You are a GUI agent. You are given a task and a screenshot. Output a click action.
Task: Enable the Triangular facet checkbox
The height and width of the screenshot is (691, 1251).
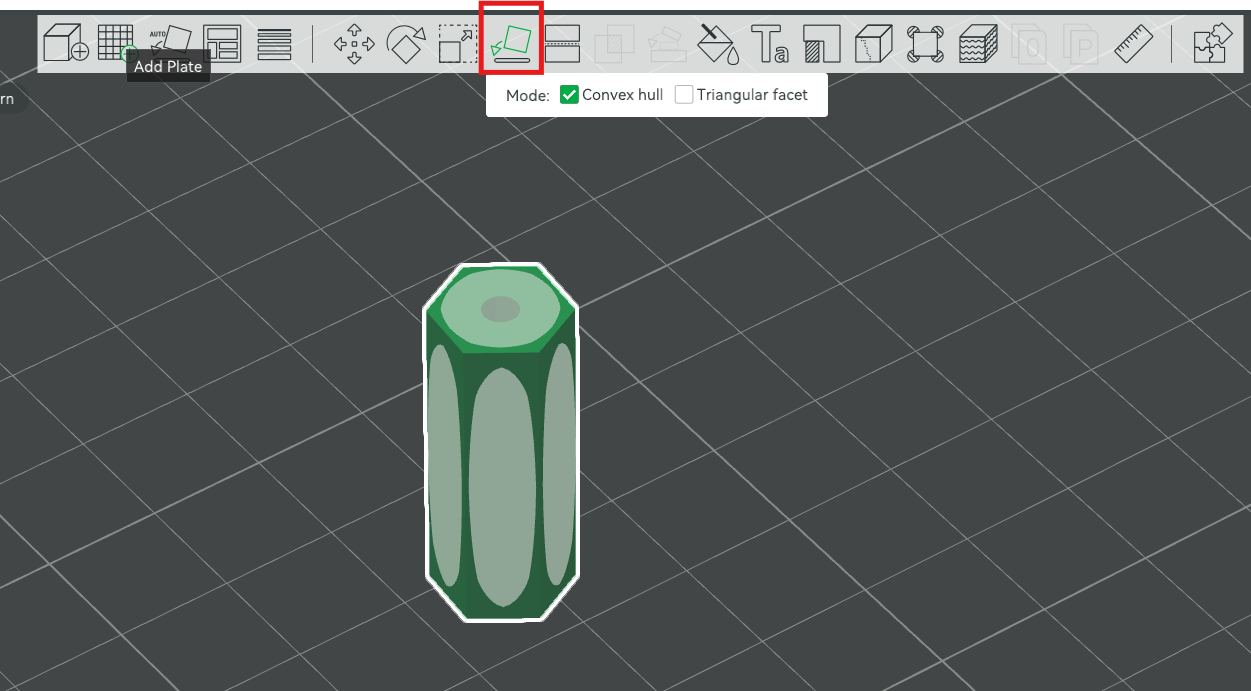pos(684,95)
